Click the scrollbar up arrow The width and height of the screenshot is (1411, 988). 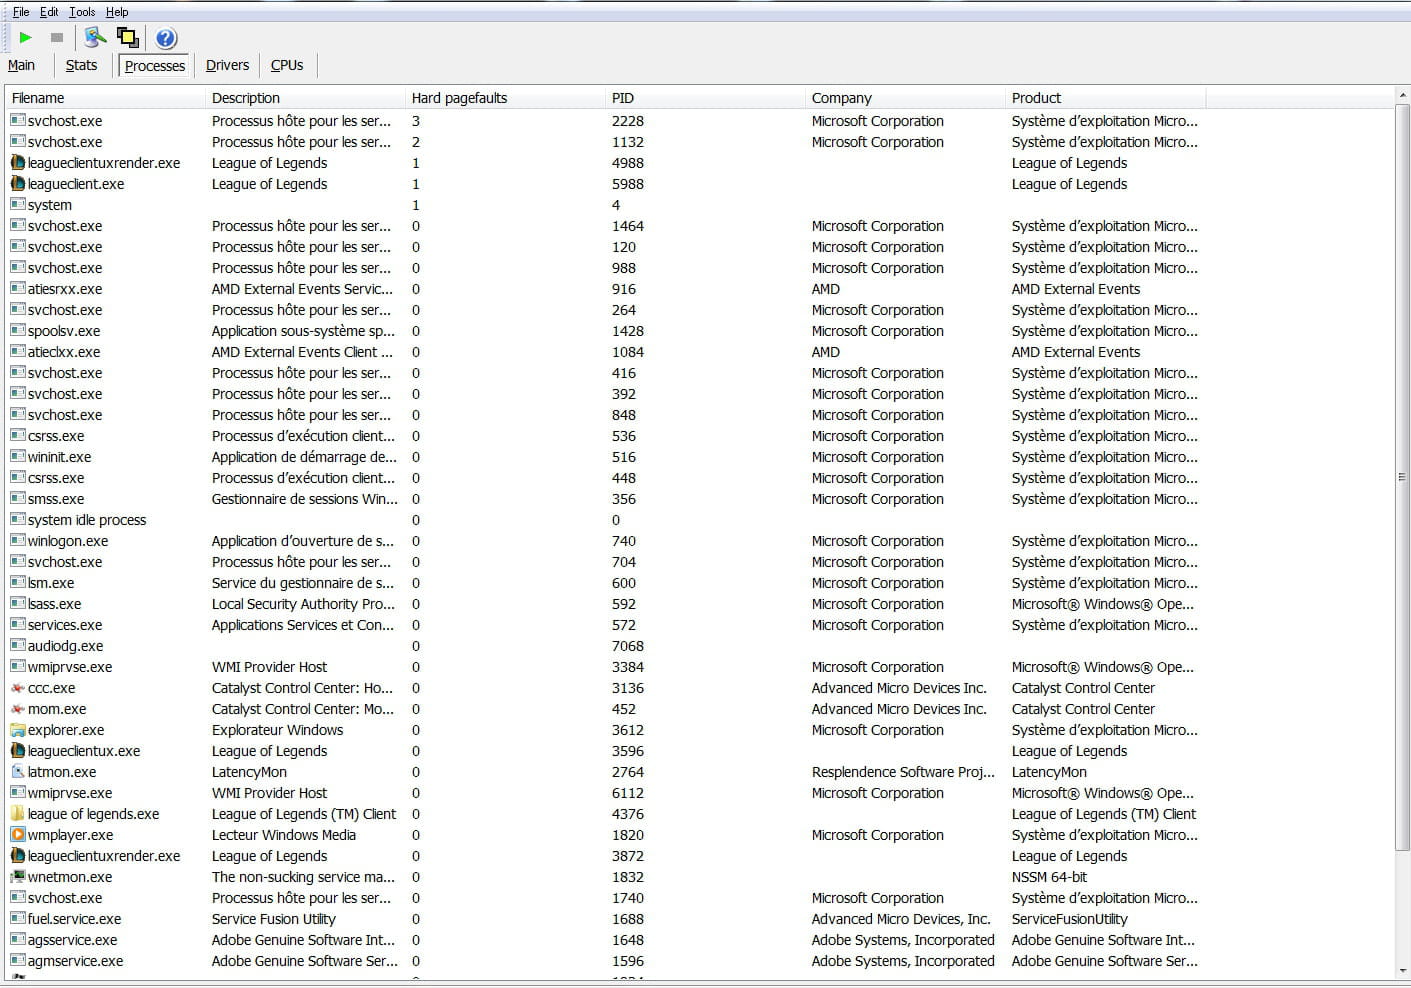1402,95
